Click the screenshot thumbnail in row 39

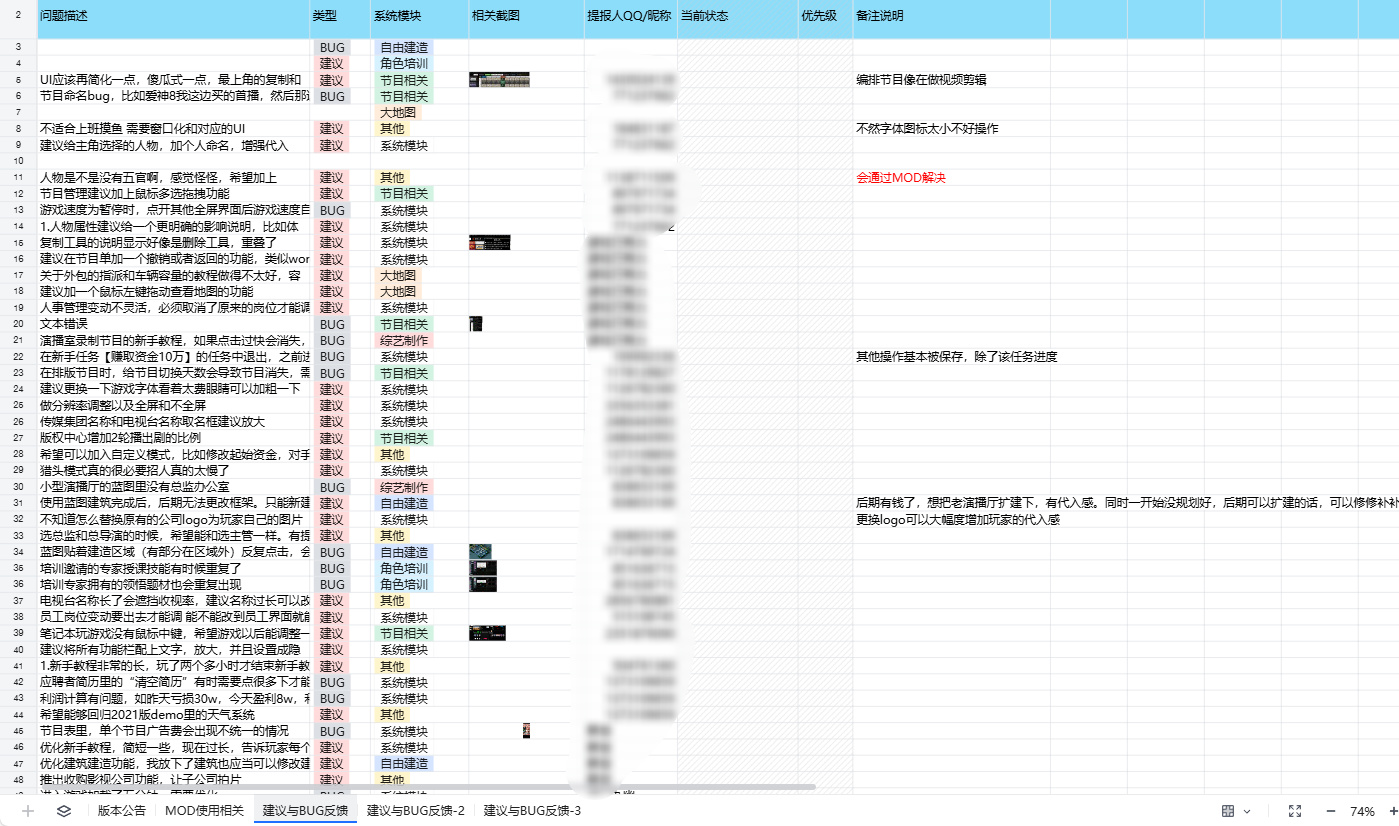487,633
